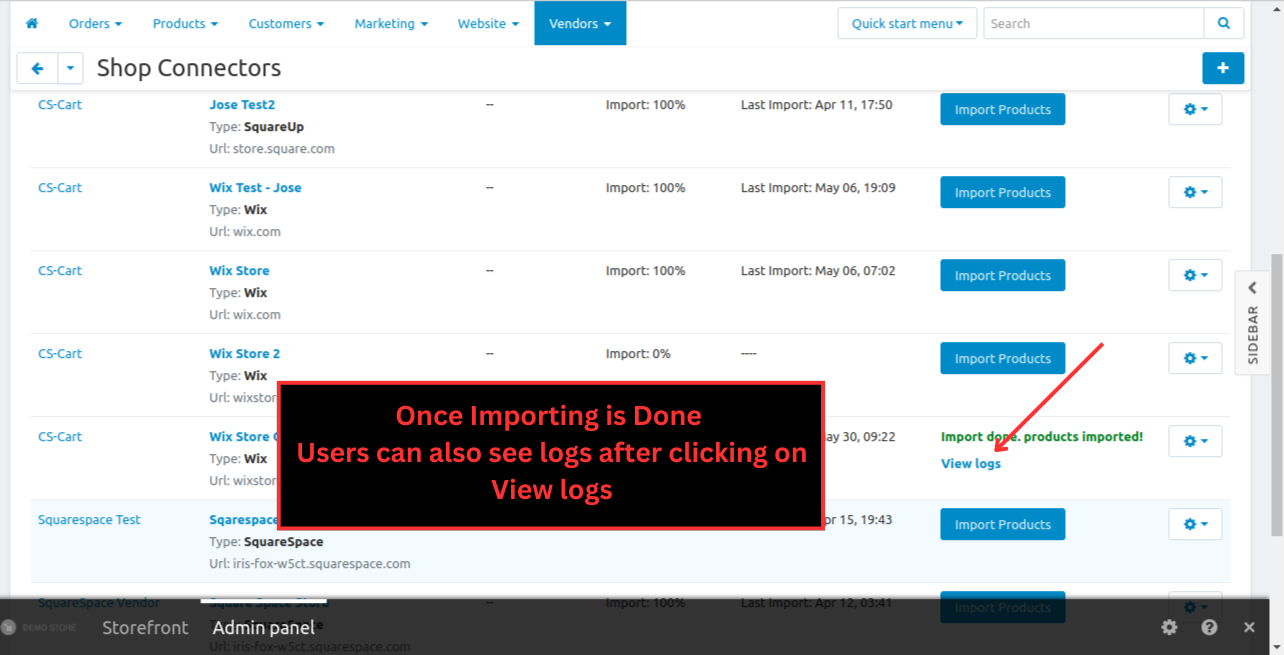This screenshot has height=655, width=1284.
Task: Open gear menu for Wix Store 2
Action: click(1195, 358)
